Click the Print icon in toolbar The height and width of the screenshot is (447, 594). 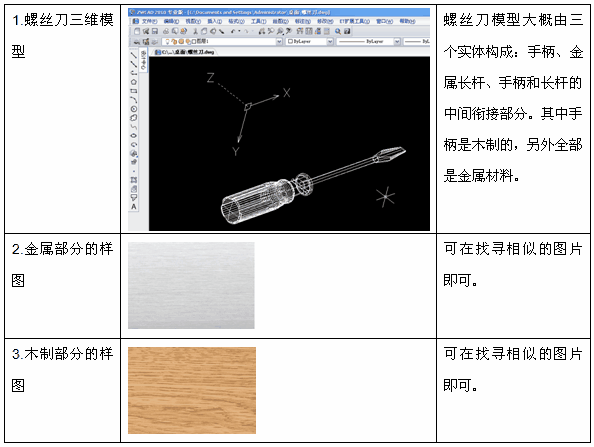(166, 31)
